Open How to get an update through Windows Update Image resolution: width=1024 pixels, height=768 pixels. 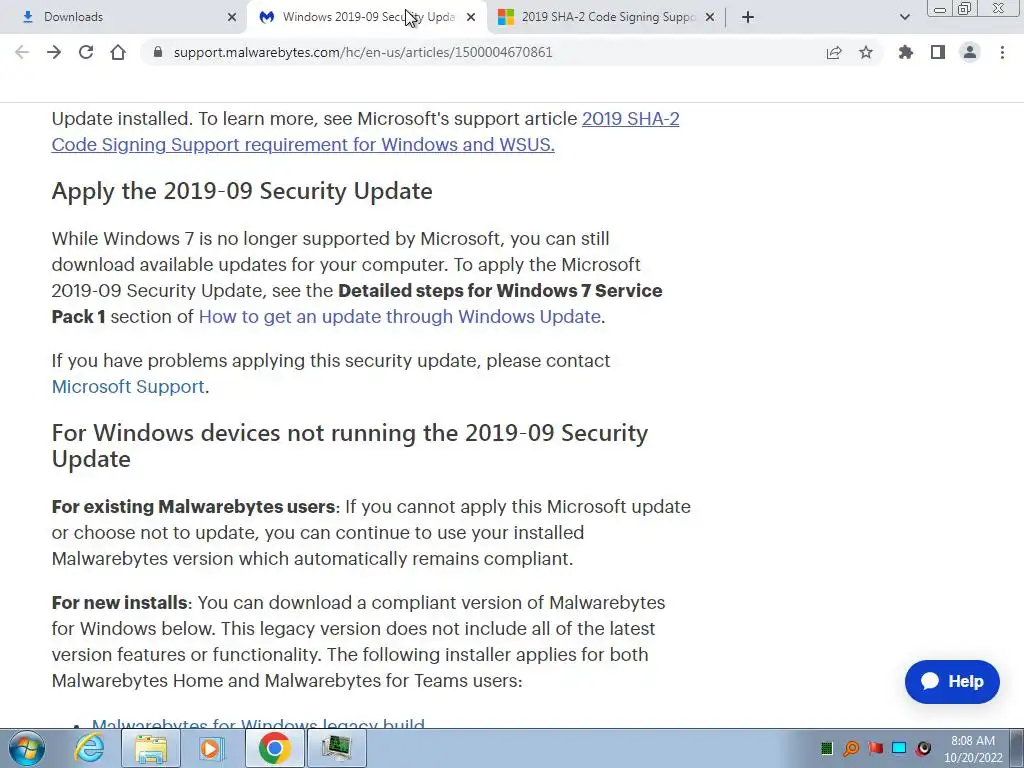point(400,317)
